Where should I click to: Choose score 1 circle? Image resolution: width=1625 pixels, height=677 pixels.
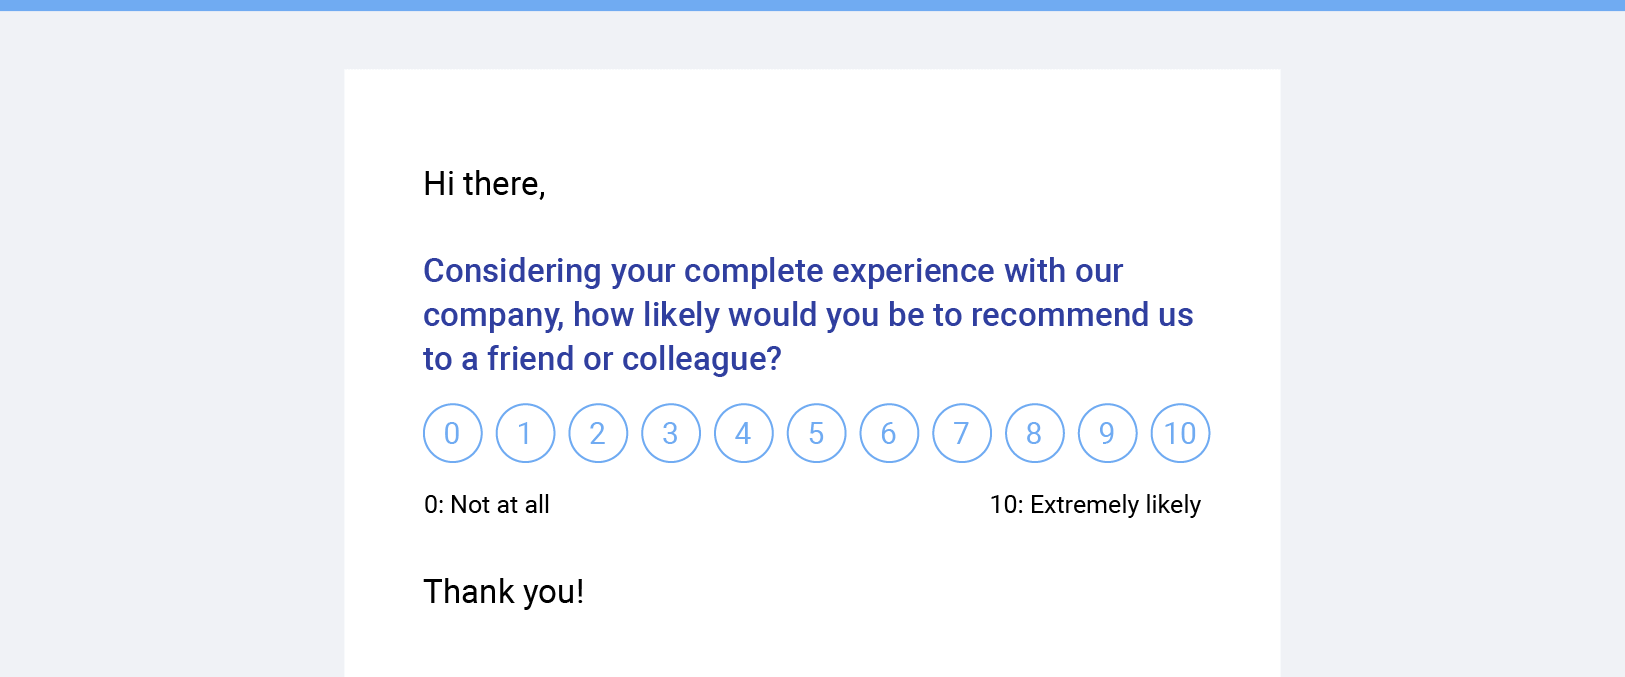[525, 433]
